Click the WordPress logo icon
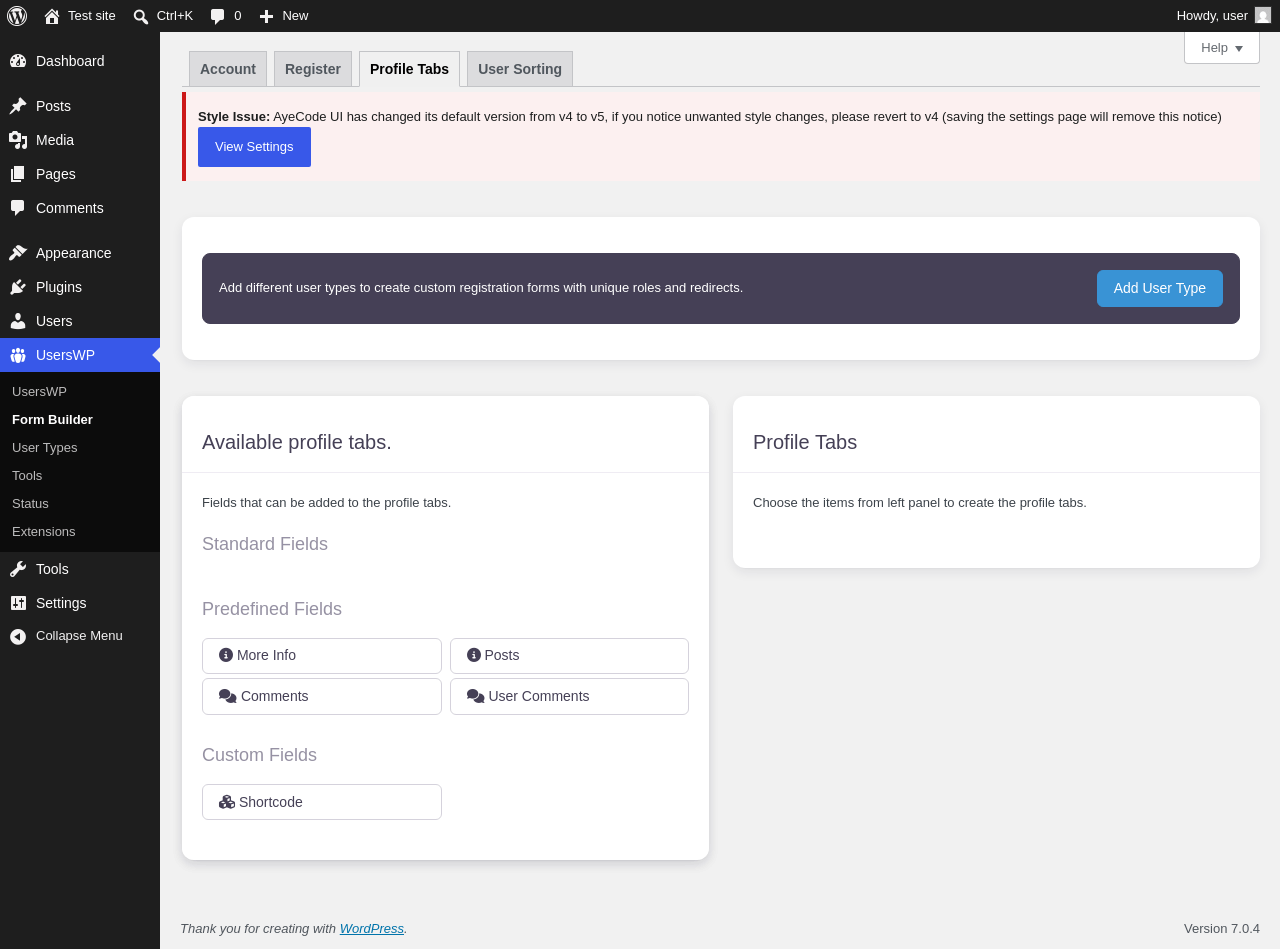The width and height of the screenshot is (1280, 949). point(17,16)
